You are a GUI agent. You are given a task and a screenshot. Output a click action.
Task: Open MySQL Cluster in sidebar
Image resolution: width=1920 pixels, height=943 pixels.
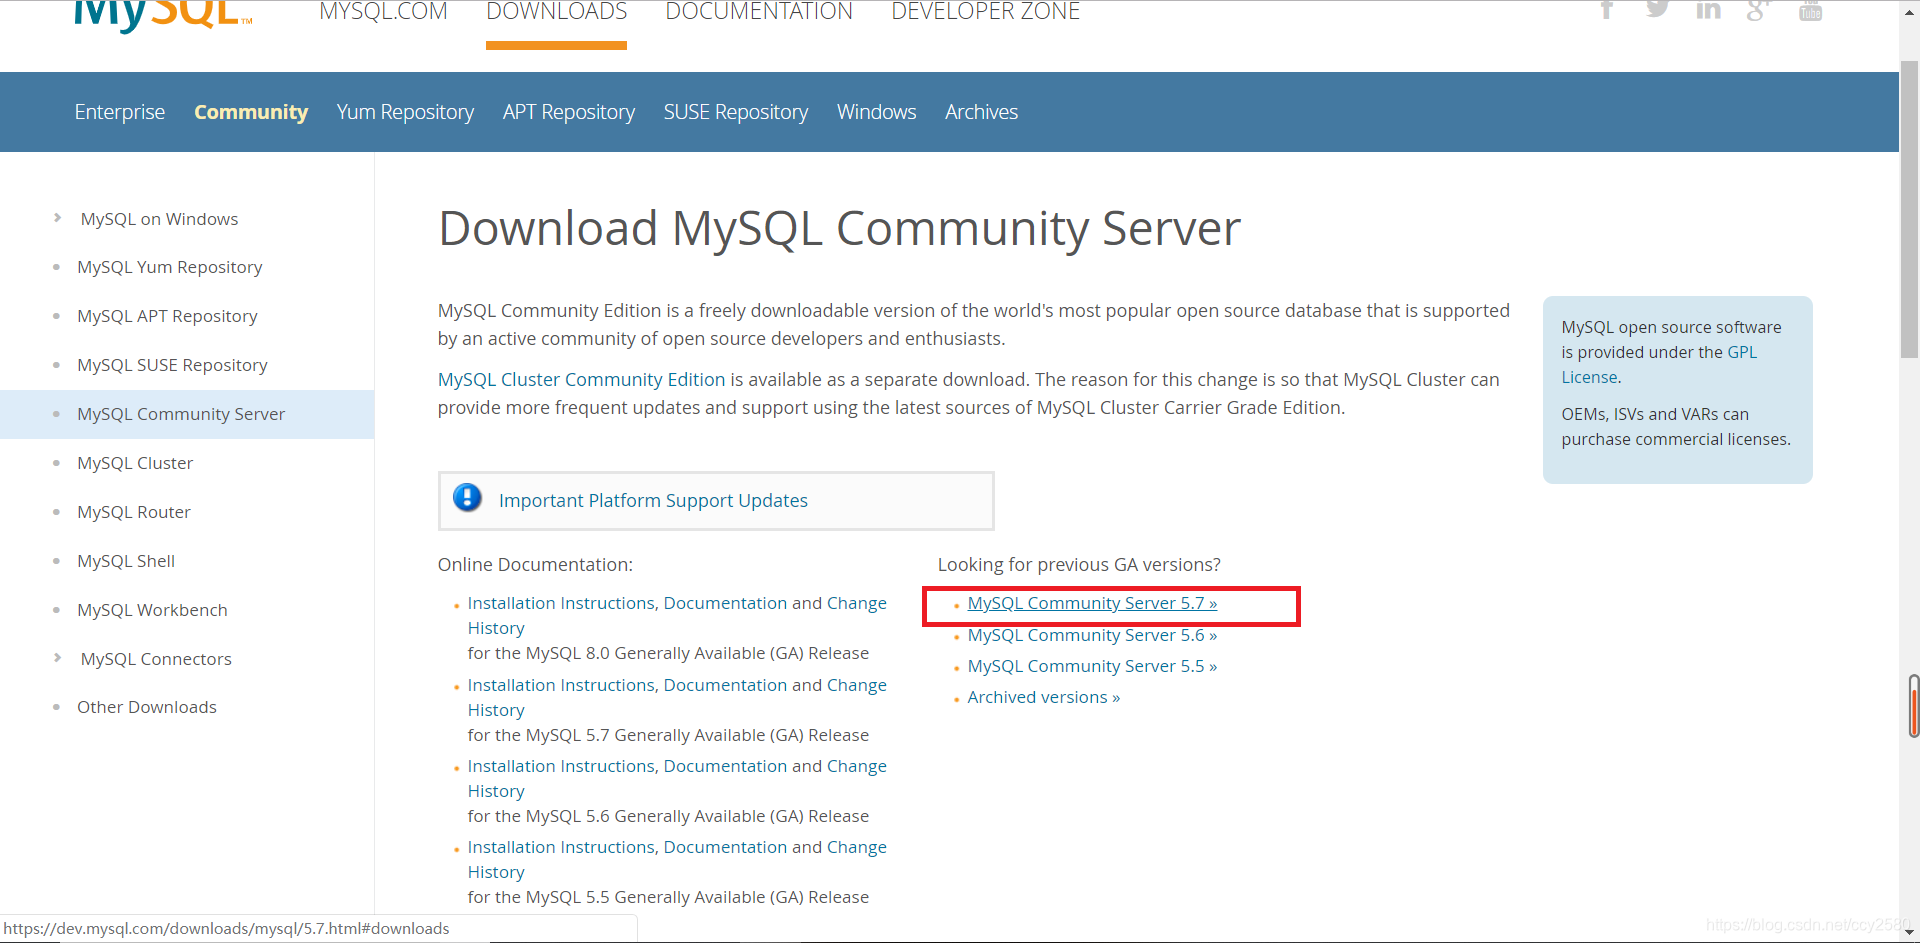[x=135, y=463]
